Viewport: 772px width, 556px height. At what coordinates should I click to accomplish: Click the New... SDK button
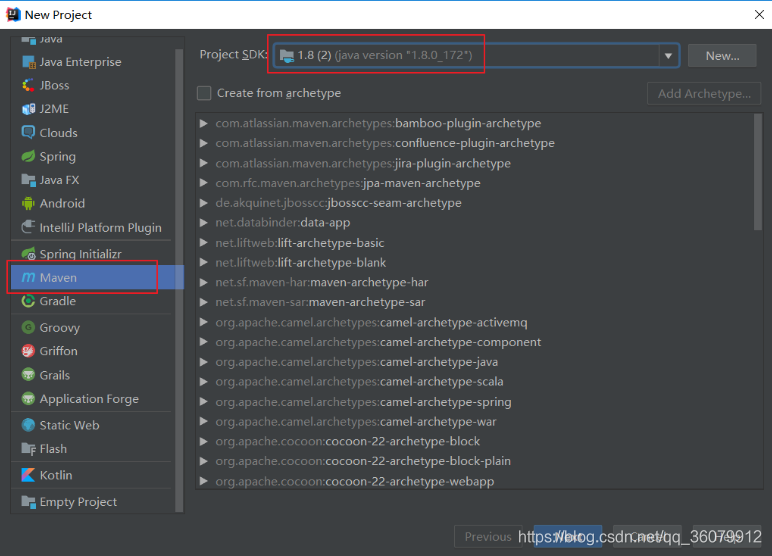(722, 56)
